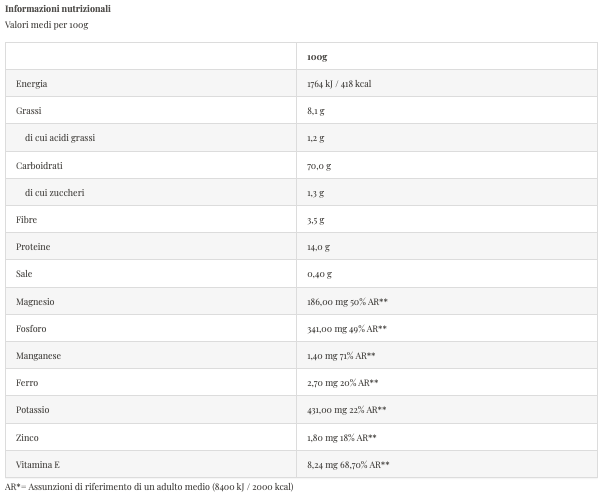Click the Grassi row label
Screen dimensions: 605x501
pos(29,111)
